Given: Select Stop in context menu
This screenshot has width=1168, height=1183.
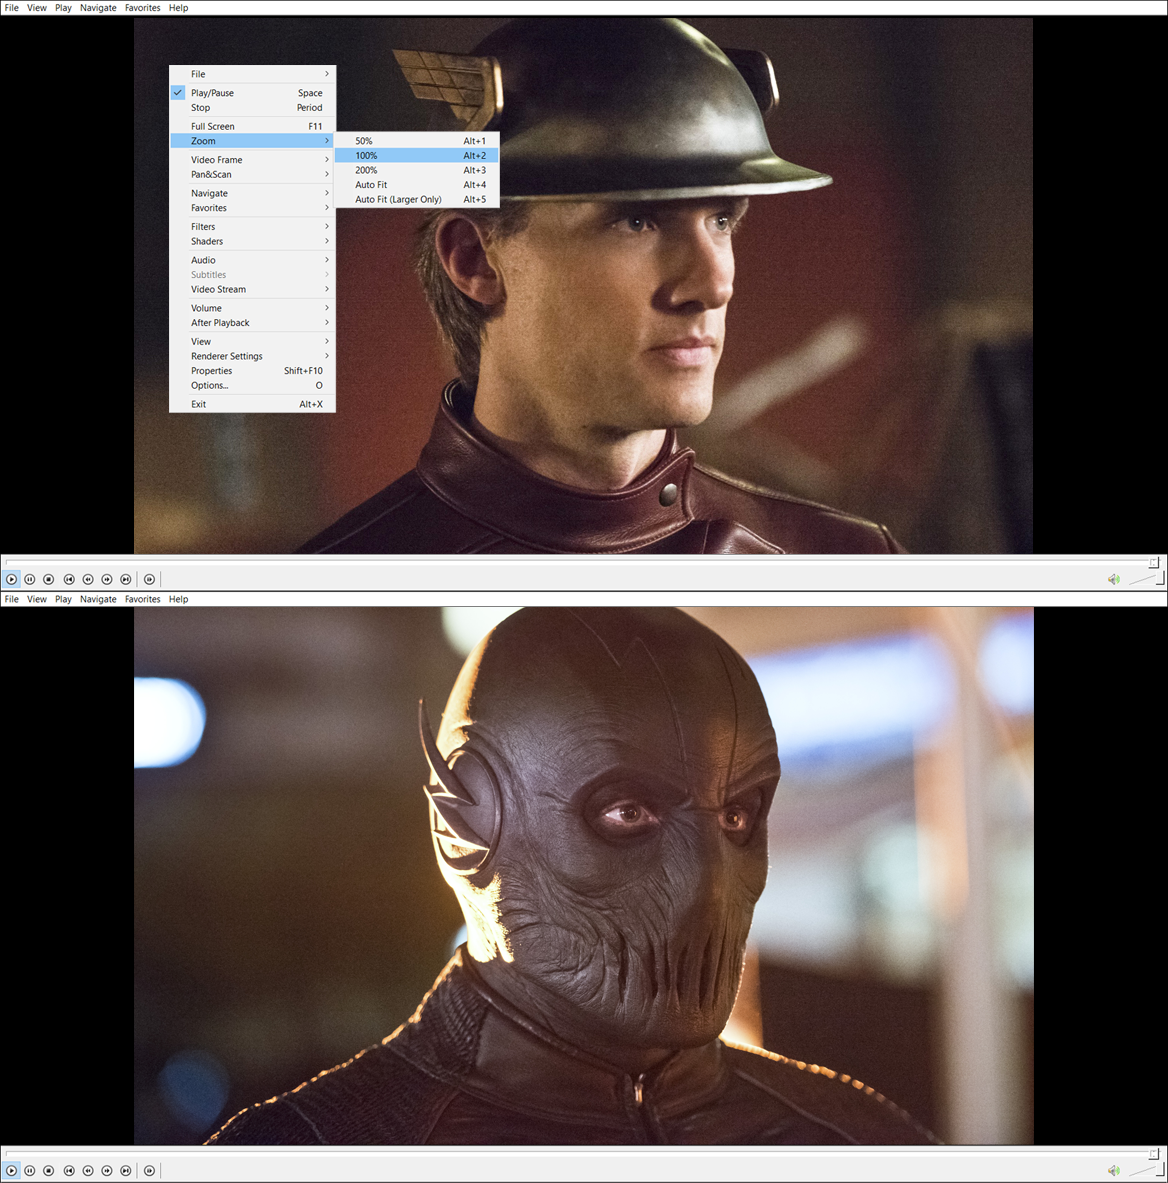Looking at the screenshot, I should click(253, 108).
